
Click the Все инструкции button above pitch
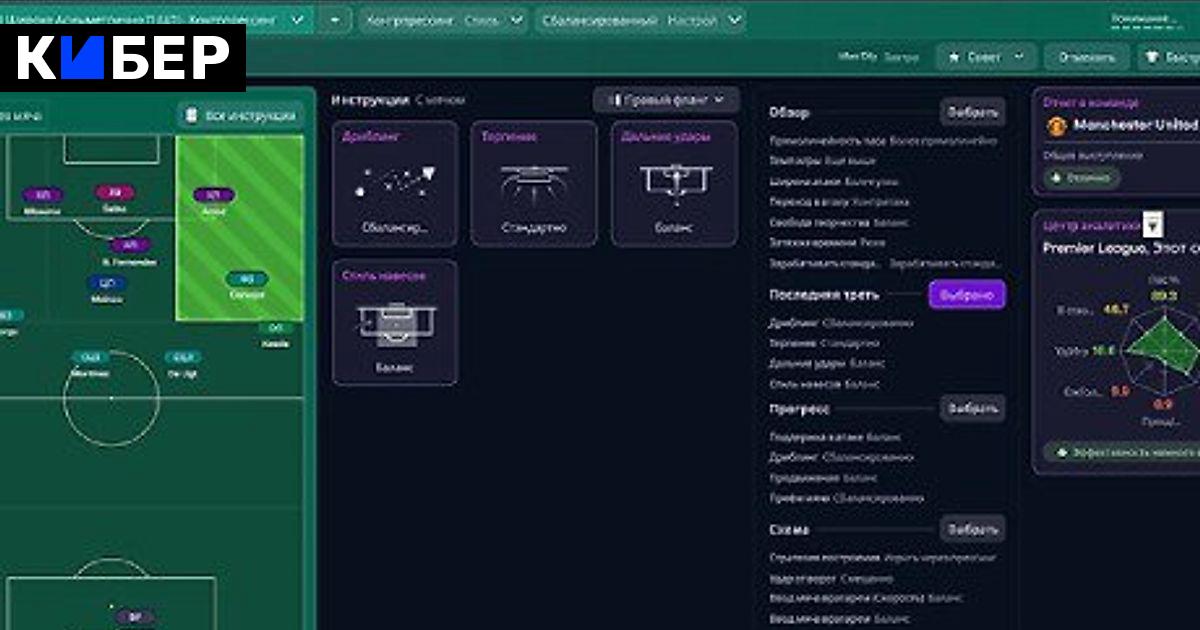coord(240,115)
